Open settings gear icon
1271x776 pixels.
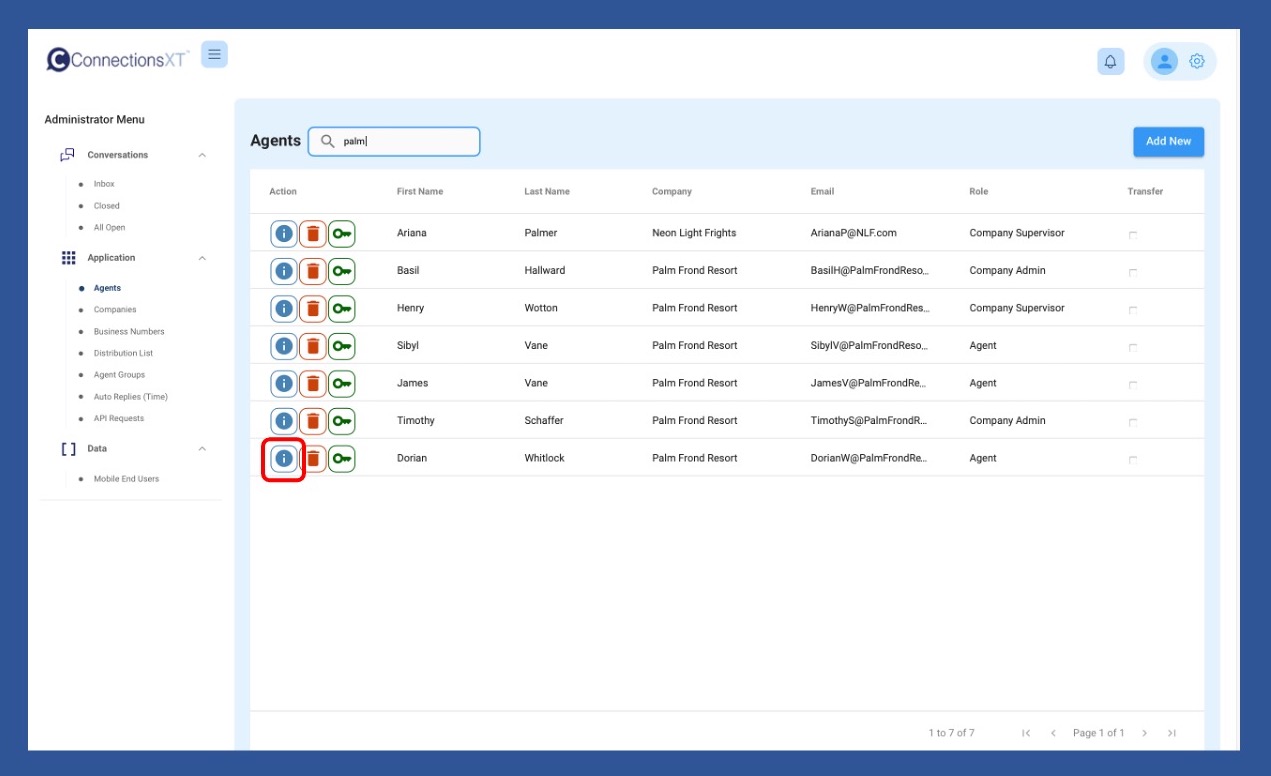1197,62
